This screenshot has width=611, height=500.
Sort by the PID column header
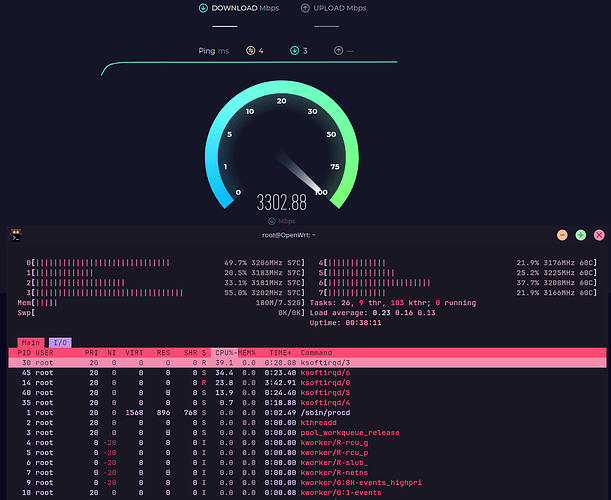click(x=24, y=353)
